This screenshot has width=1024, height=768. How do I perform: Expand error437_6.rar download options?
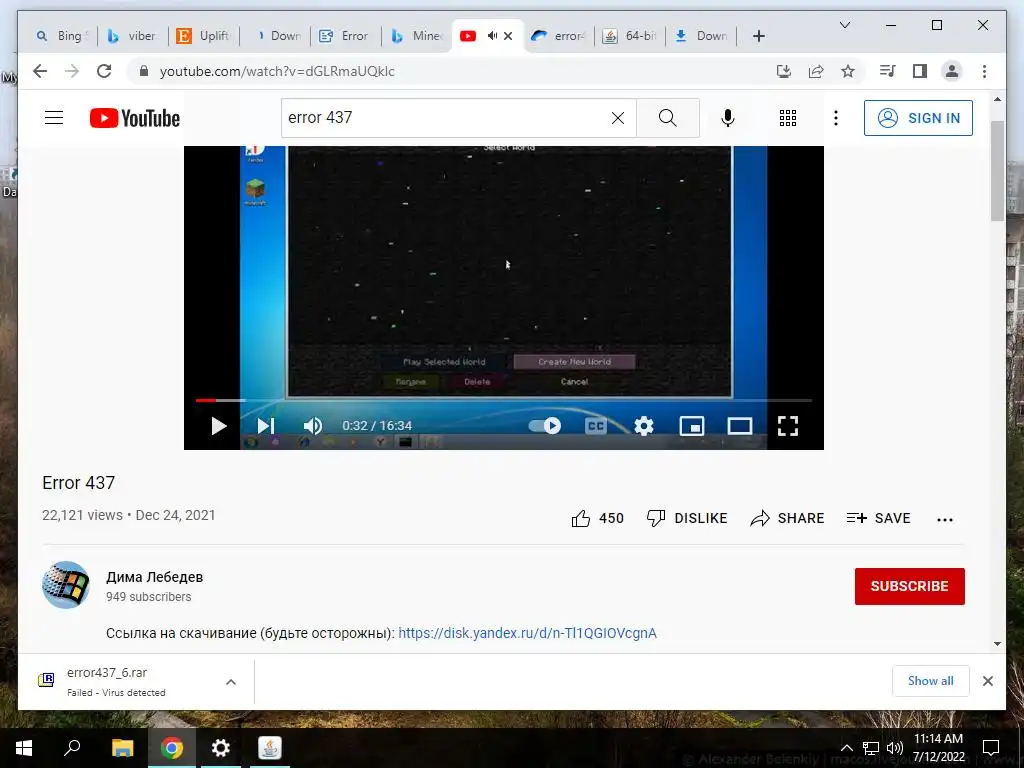pyautogui.click(x=231, y=682)
